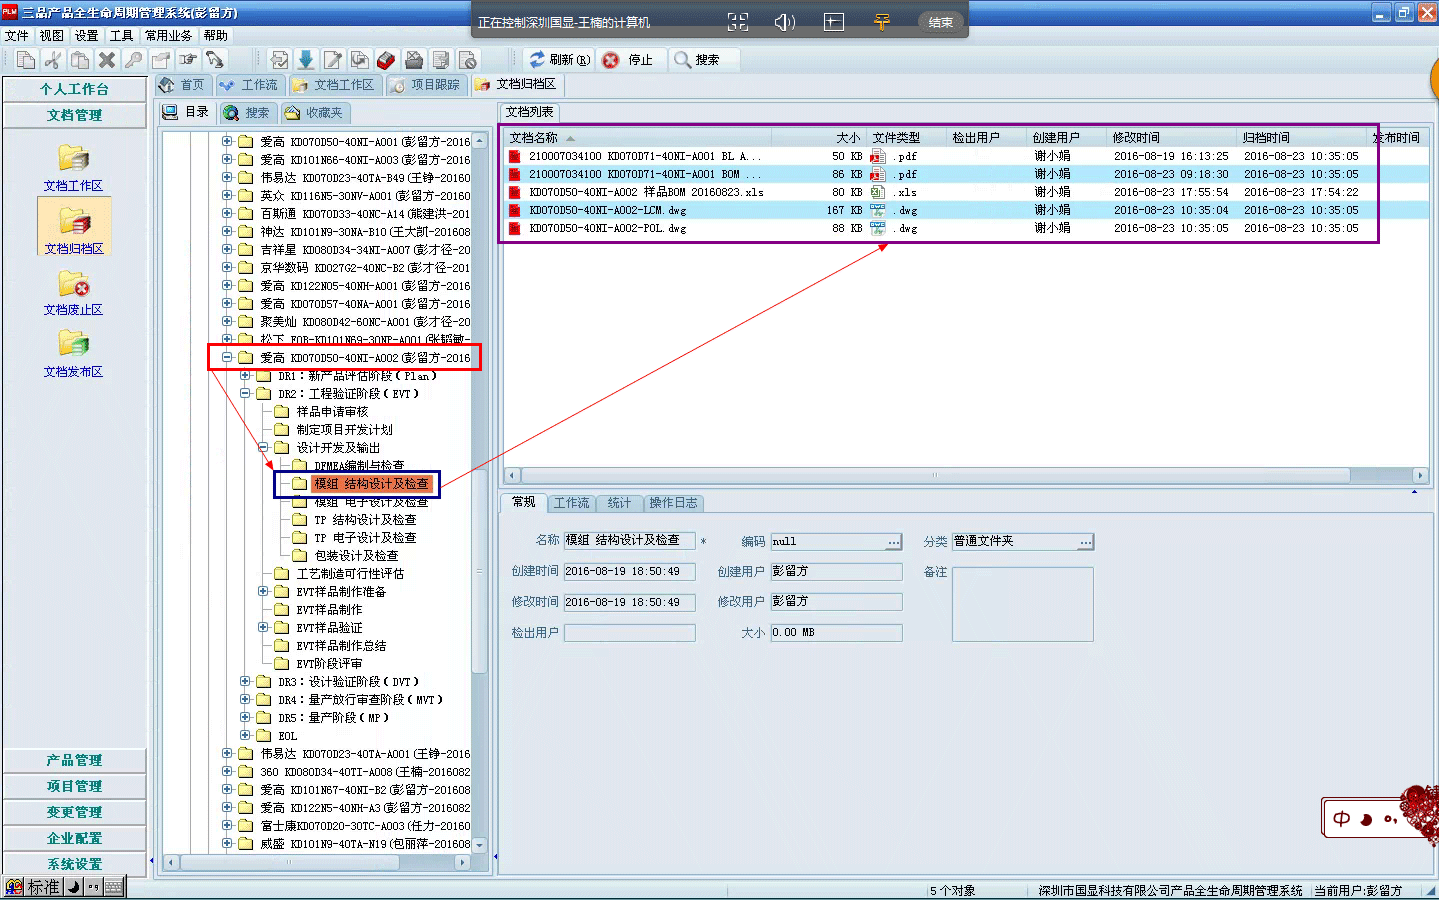Screen dimensions: 1439x900
Task: Expand the EVT样品制作准备 tree node
Action: pyautogui.click(x=263, y=592)
